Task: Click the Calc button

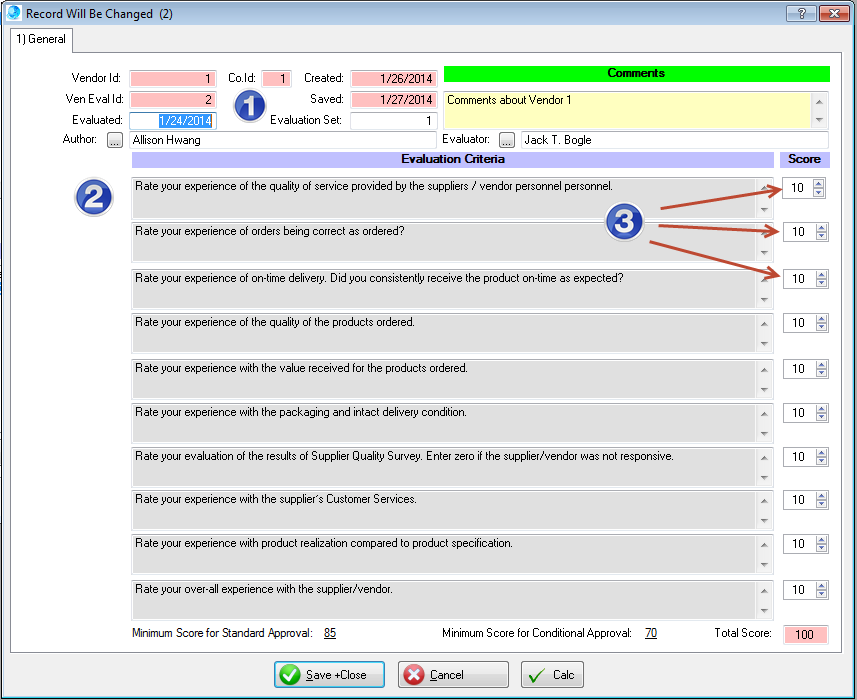Action: [552, 675]
